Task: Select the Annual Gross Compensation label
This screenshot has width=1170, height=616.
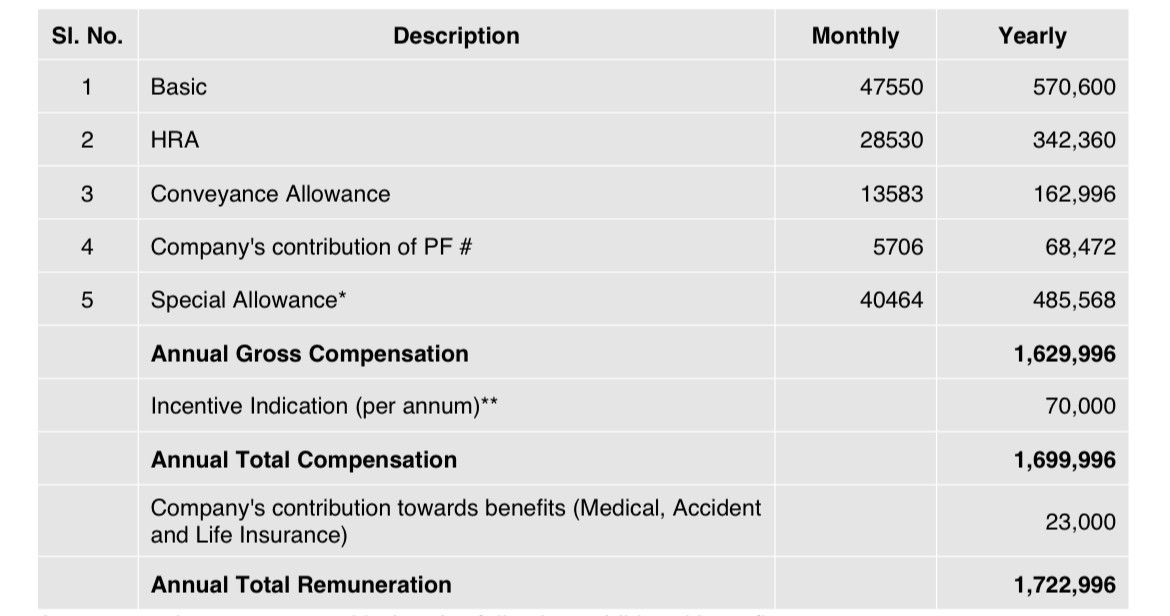Action: pyautogui.click(x=310, y=353)
